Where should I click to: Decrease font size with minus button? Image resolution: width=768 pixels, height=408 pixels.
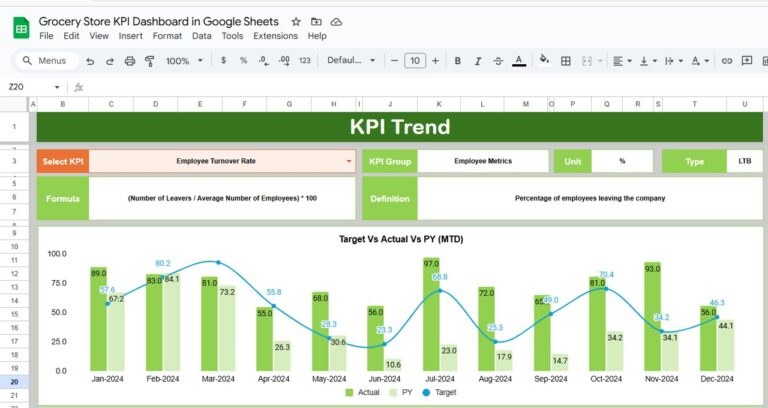394,61
